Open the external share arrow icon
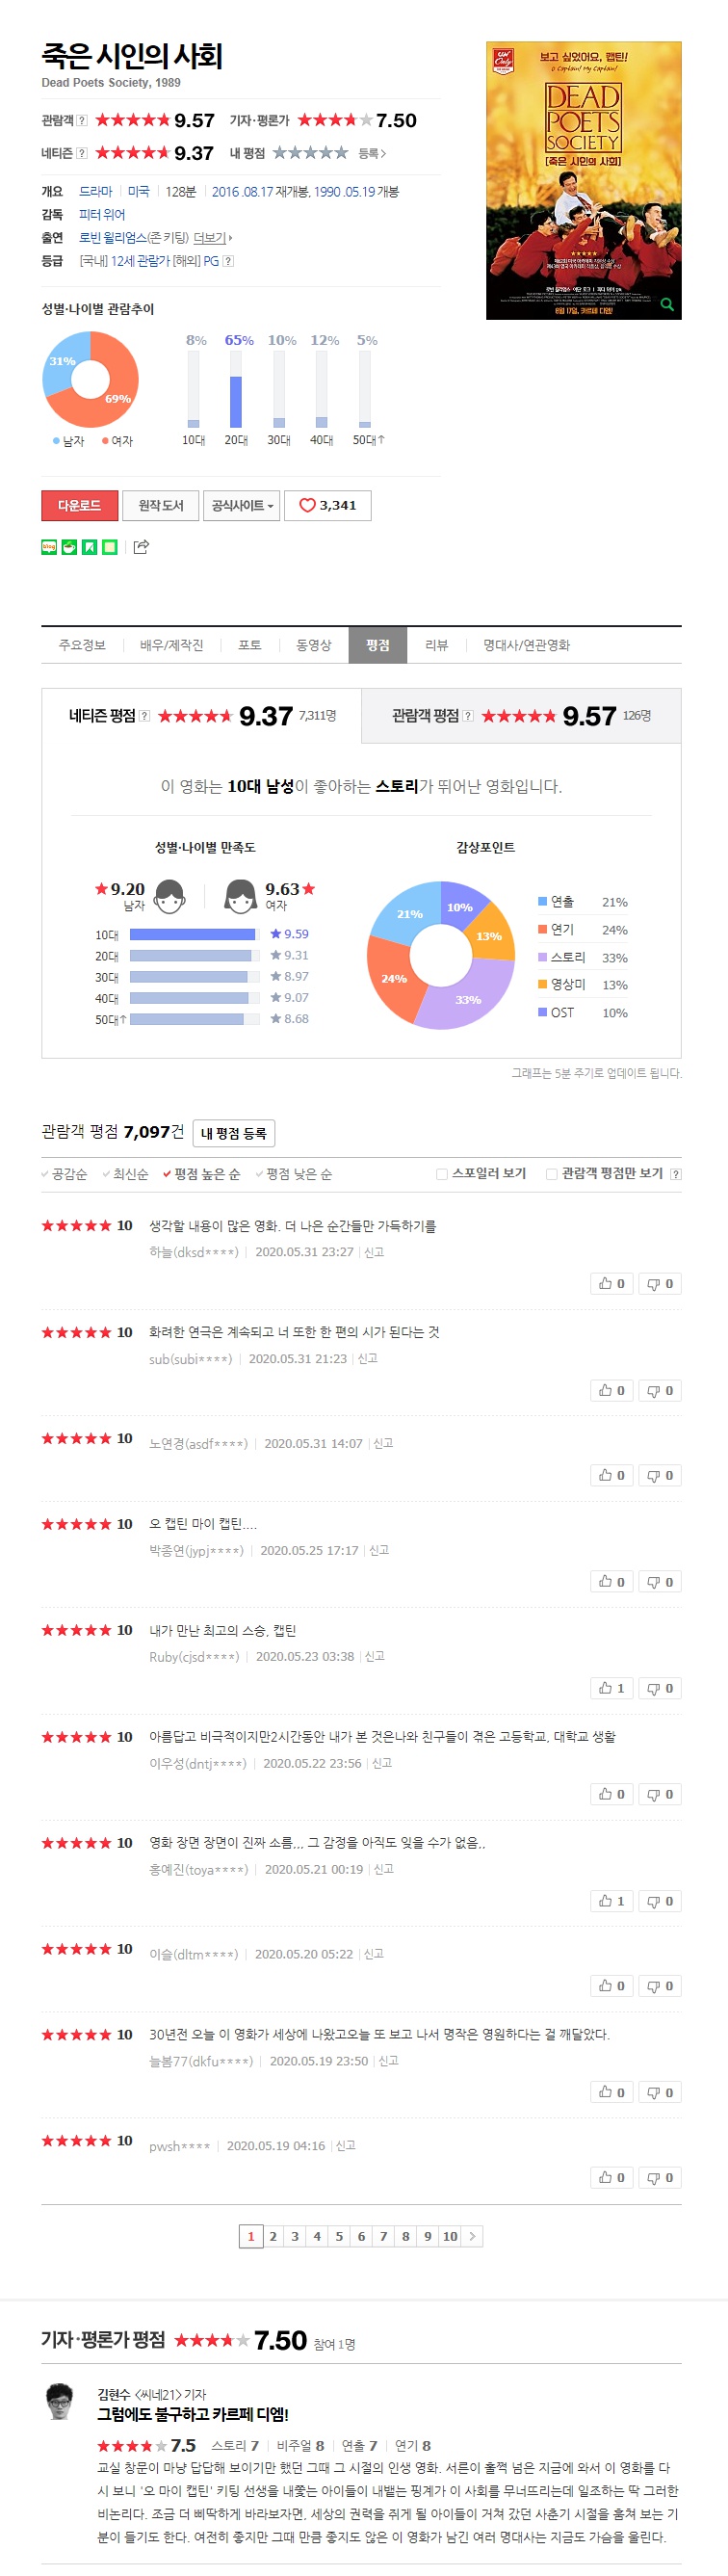This screenshot has width=728, height=2576. click(x=141, y=546)
